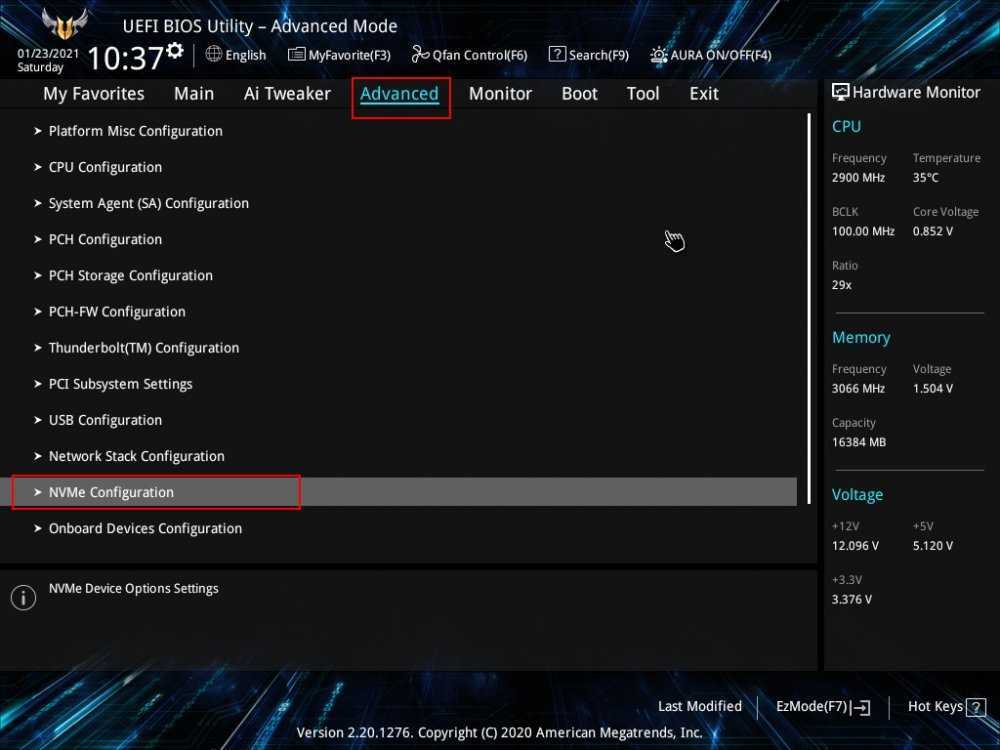Switch to the Boot tab
The image size is (1000, 750).
[579, 94]
